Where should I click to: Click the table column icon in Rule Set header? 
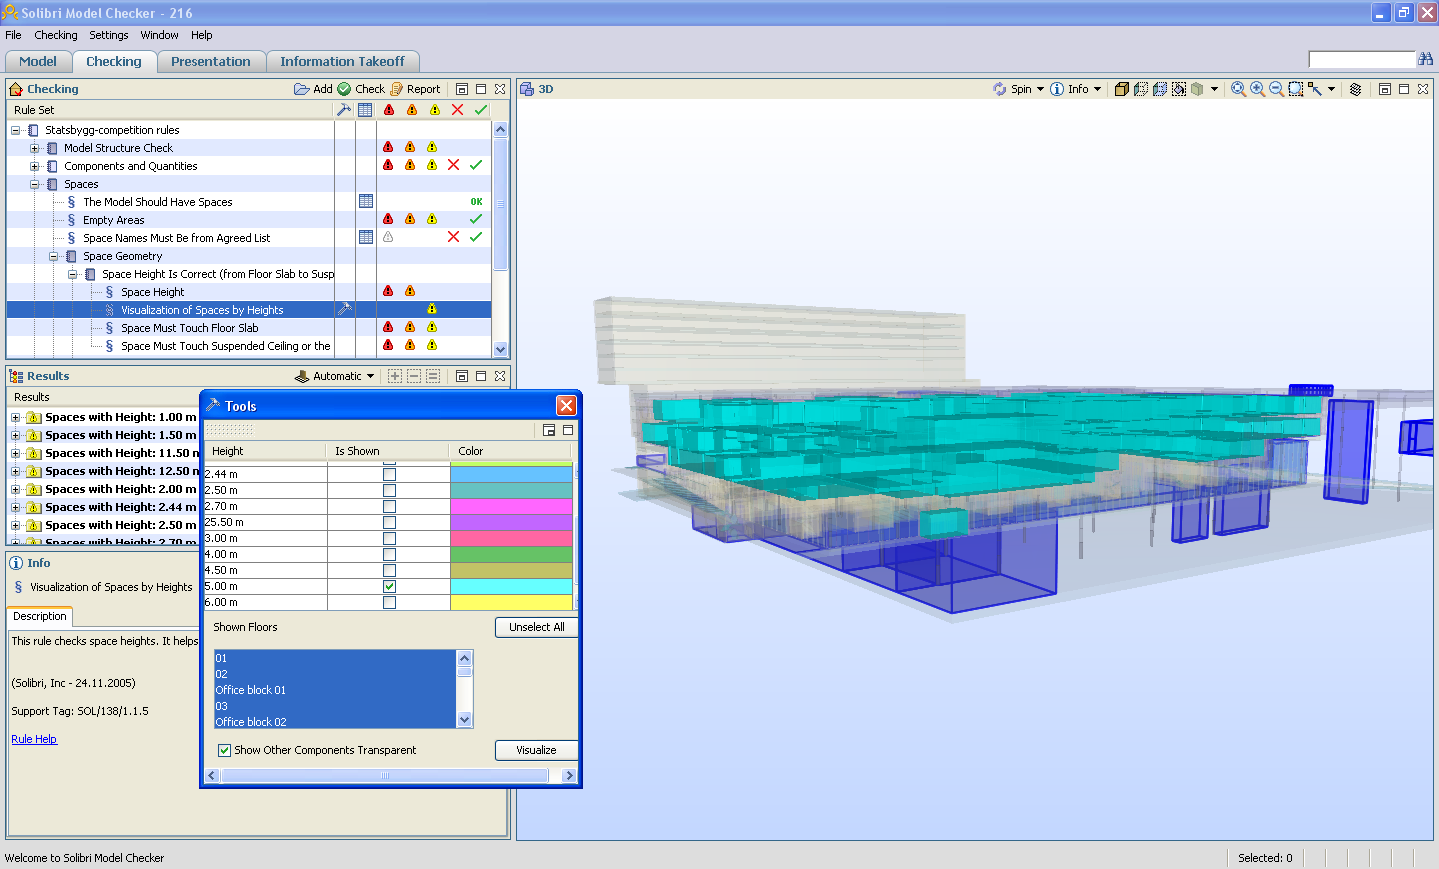[x=366, y=110]
